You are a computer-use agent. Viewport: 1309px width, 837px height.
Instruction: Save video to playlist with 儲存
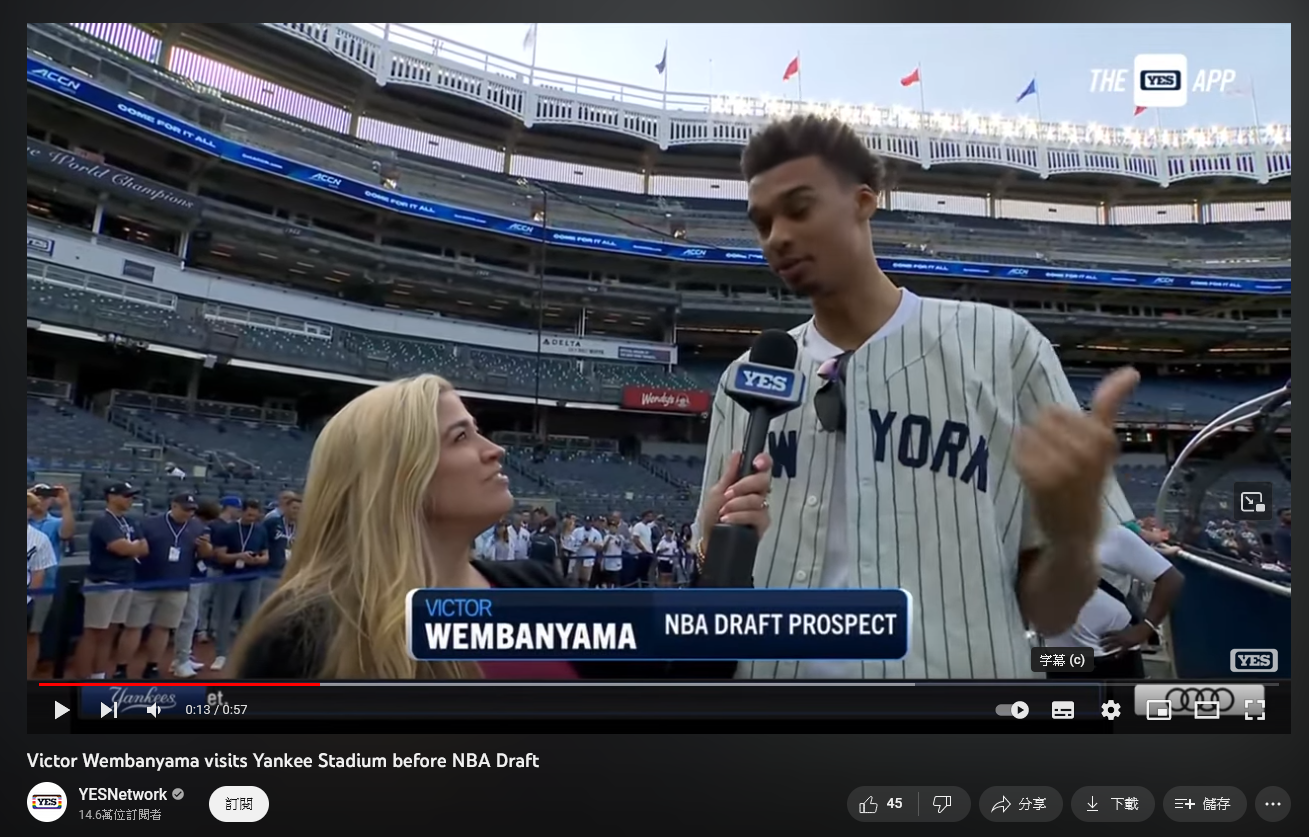click(x=1204, y=804)
